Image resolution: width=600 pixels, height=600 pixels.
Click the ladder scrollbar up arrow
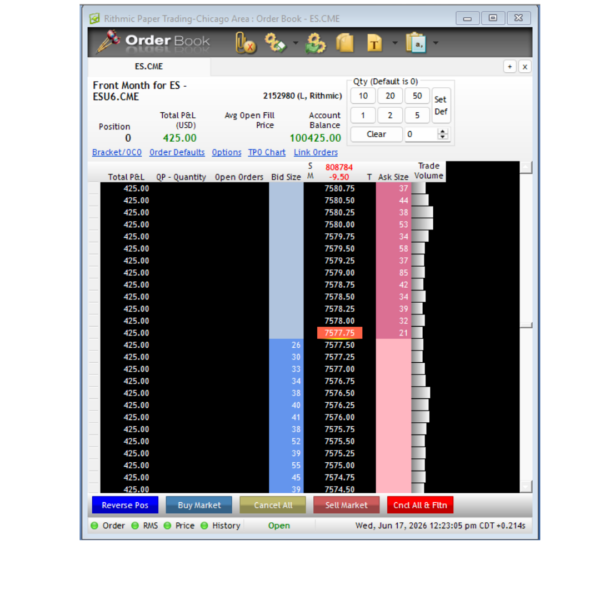click(x=526, y=167)
